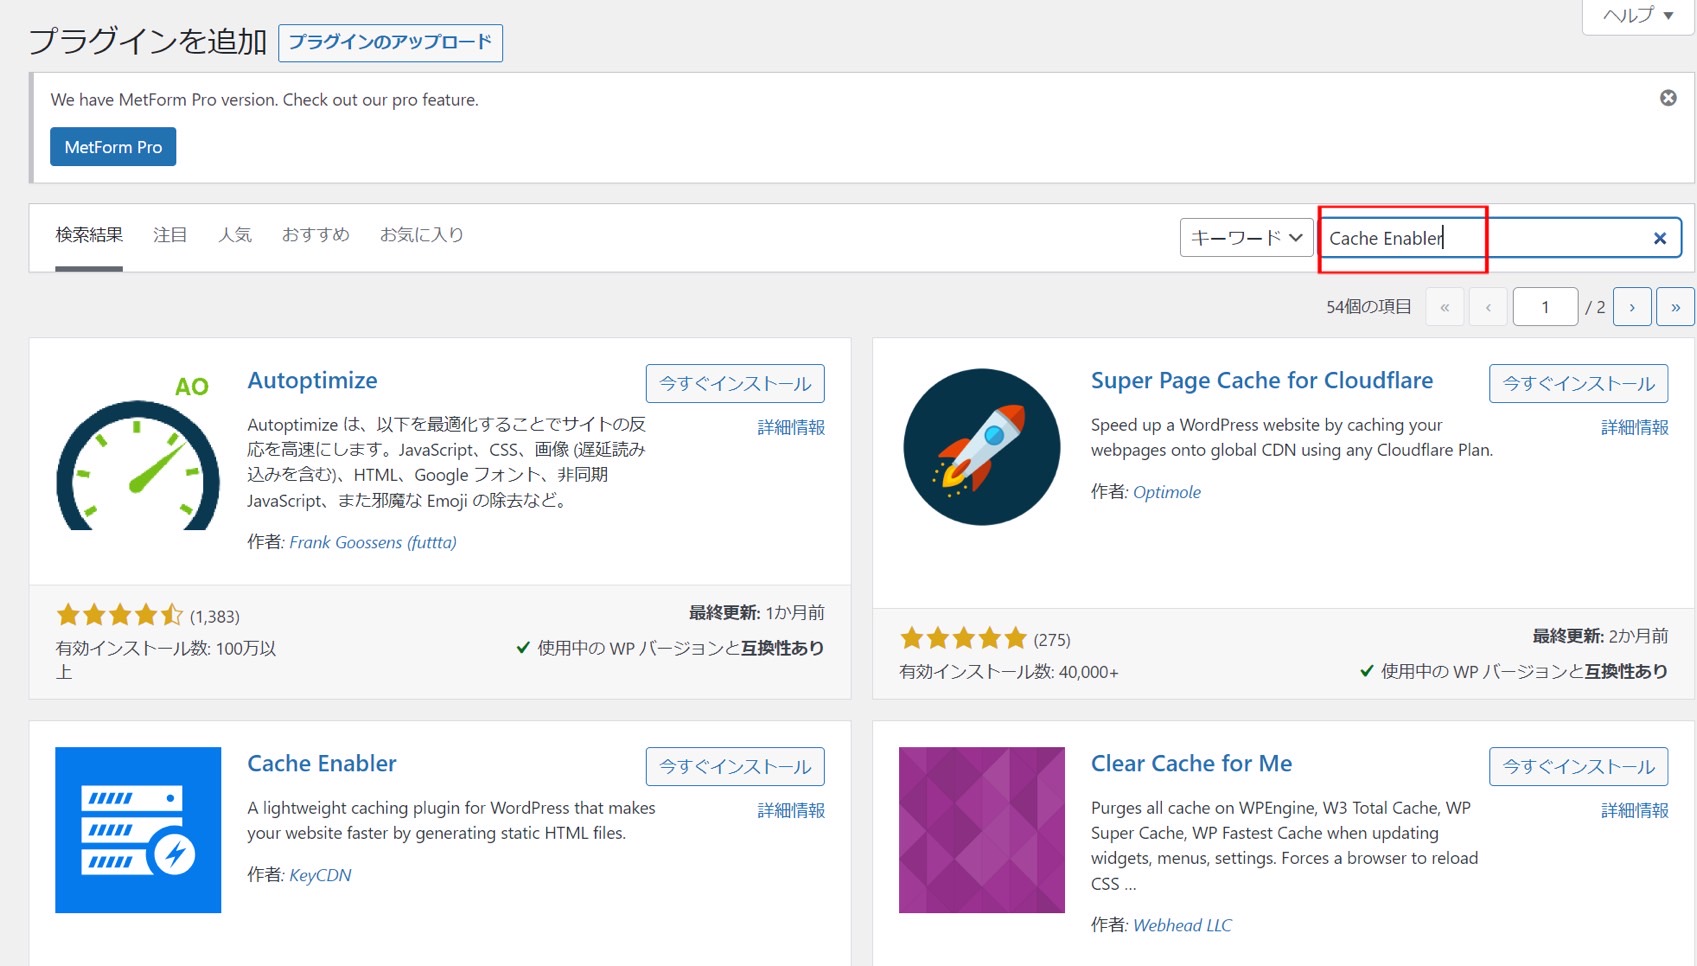
Task: Open author KeyCDN link
Action: click(320, 875)
